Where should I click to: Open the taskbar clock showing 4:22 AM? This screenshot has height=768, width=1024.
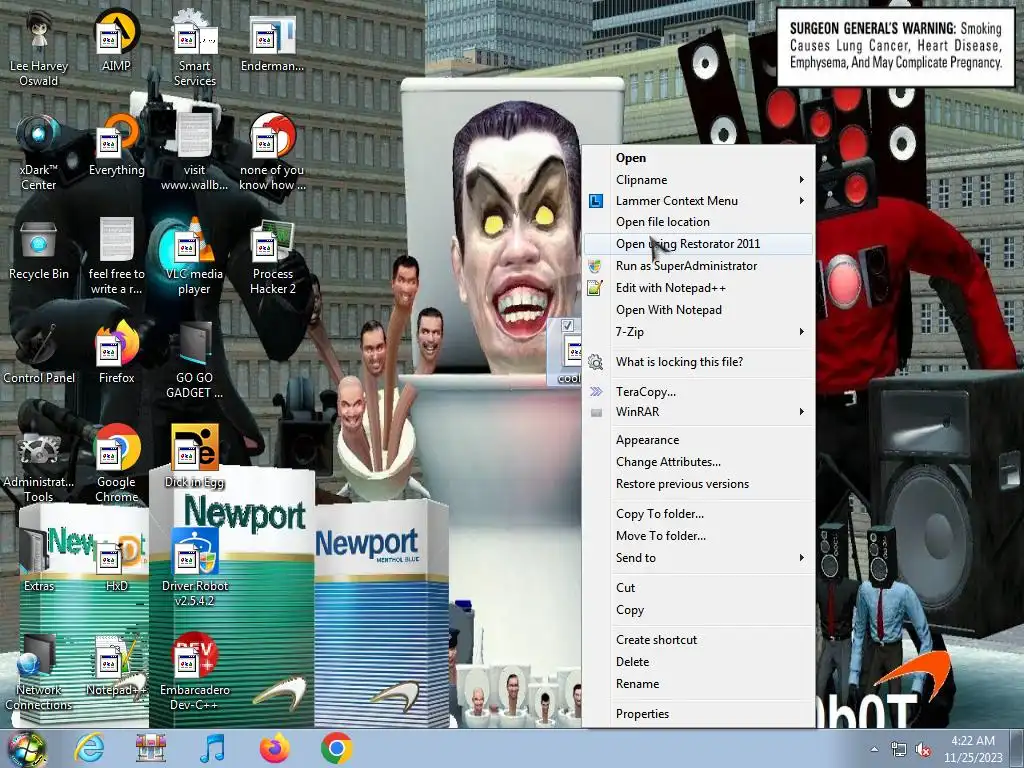coord(973,749)
